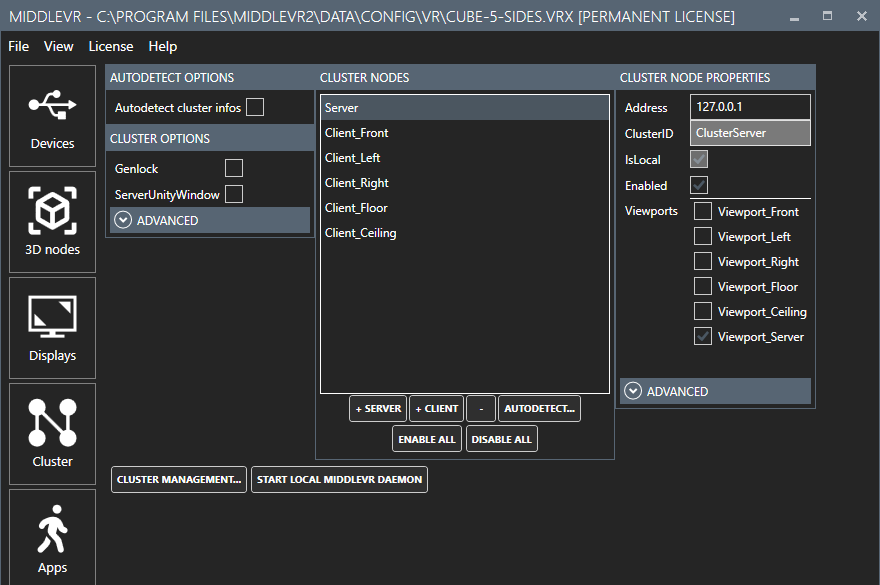Remove selected node with minus button
This screenshot has height=585, width=880.
[x=481, y=408]
